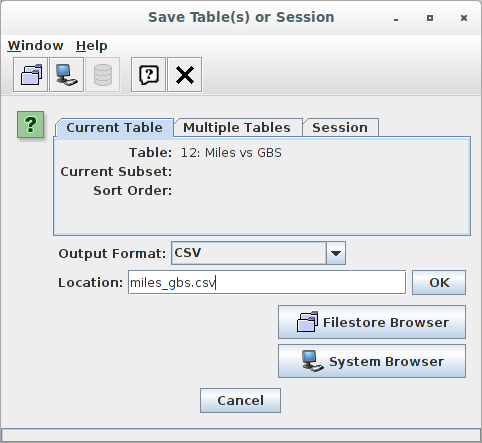Open help for this window toolbar icon

[x=148, y=75]
